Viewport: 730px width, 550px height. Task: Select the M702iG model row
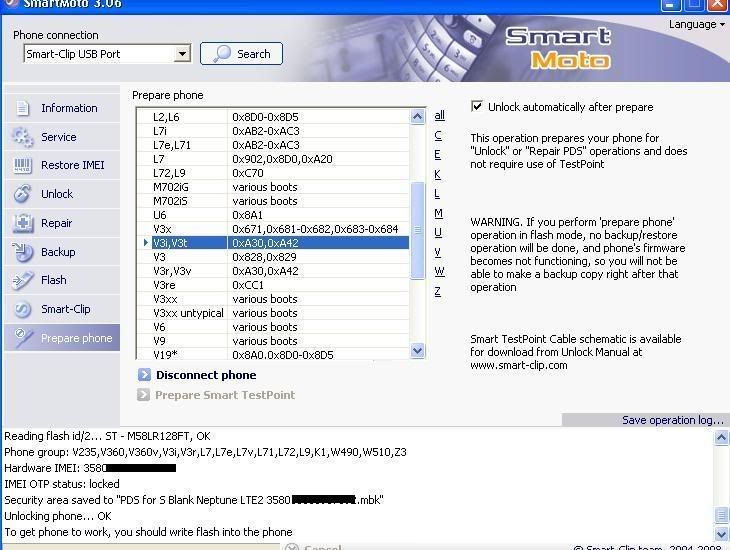(274, 187)
